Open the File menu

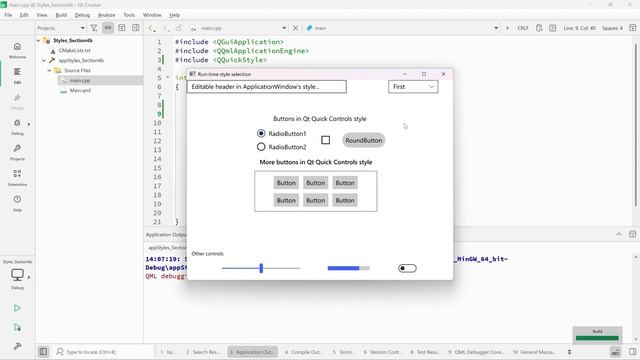point(8,15)
